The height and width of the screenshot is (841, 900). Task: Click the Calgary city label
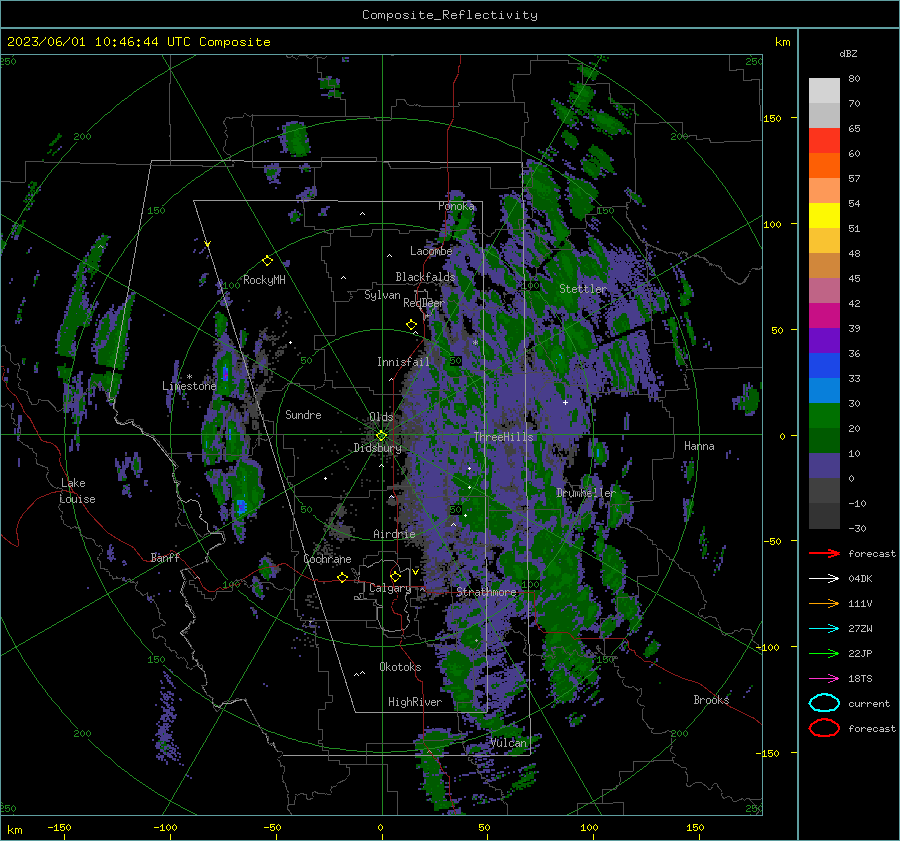click(390, 588)
